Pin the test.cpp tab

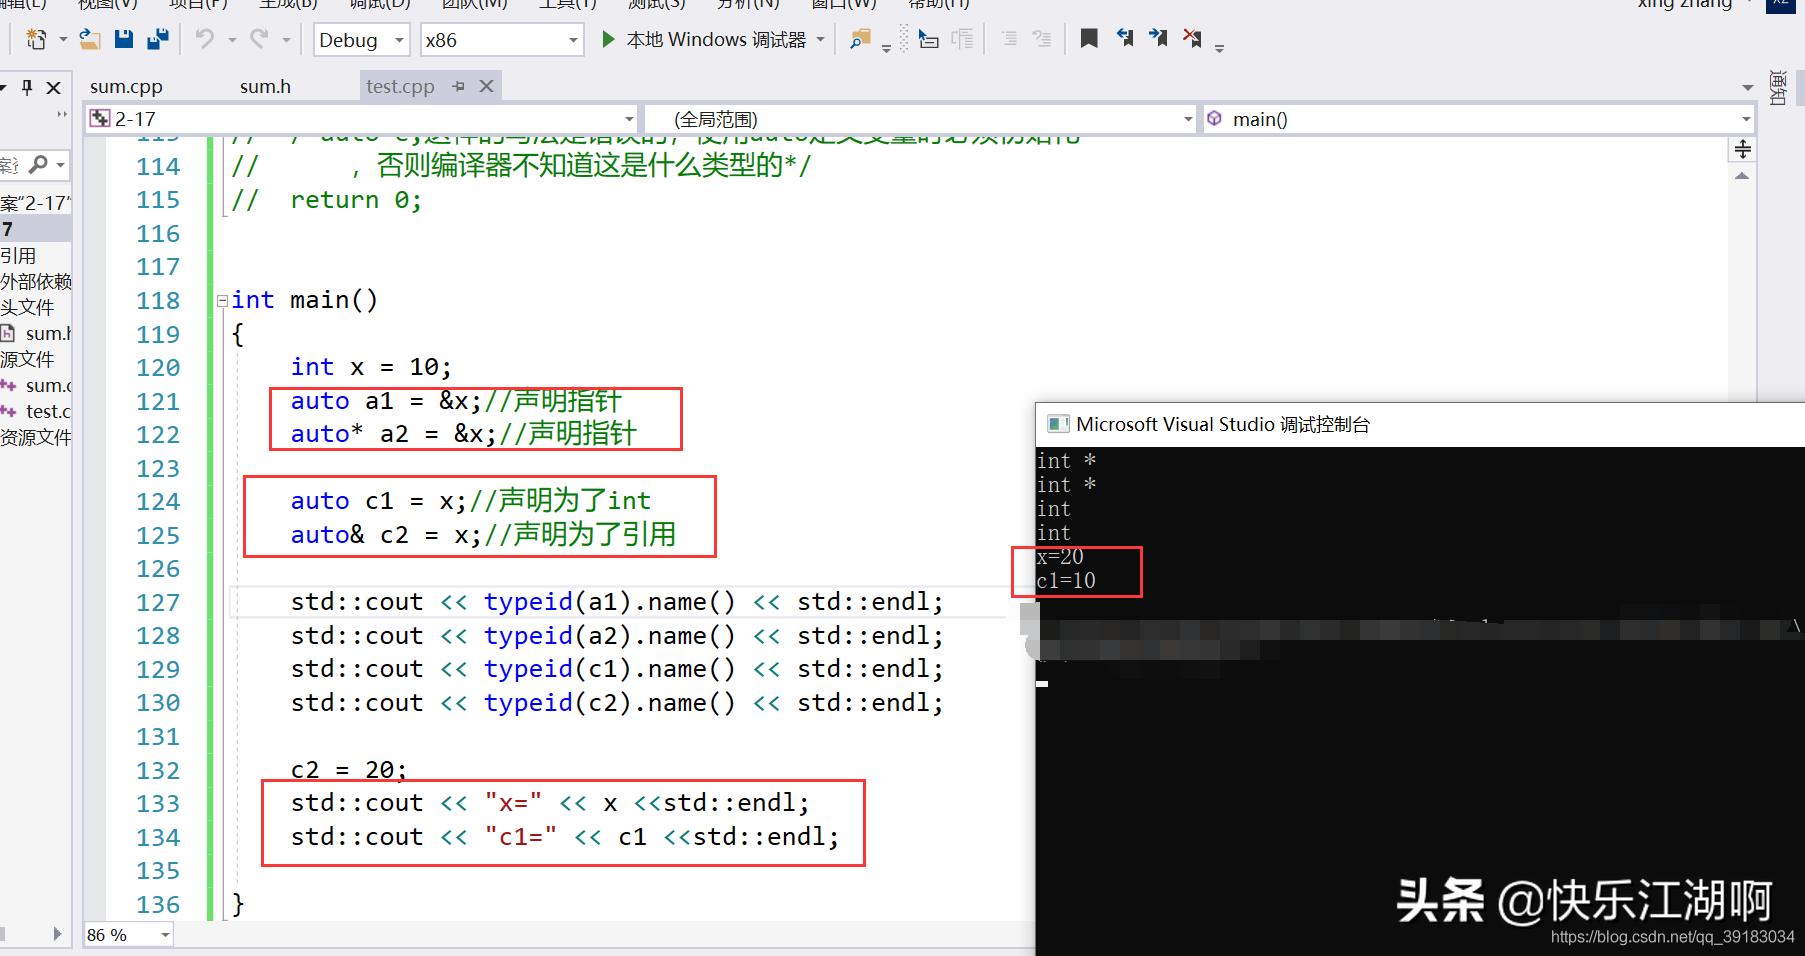pos(458,86)
